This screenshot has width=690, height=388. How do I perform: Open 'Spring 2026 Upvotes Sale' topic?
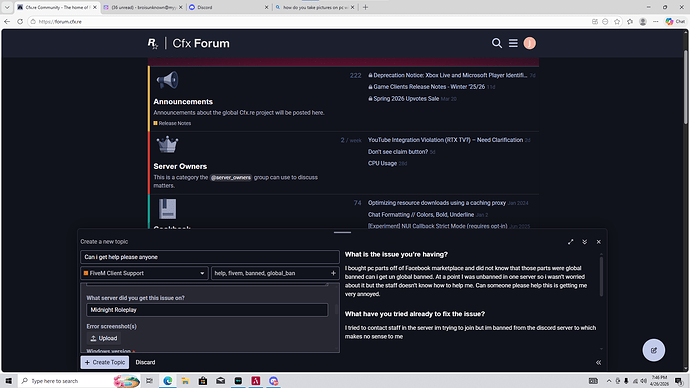click(x=406, y=99)
